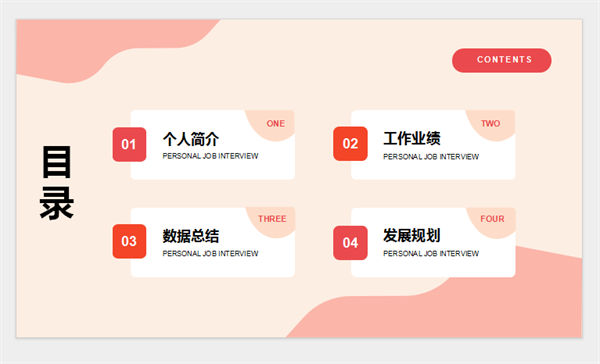This screenshot has height=364, width=600.
Task: Select the FOUR corner label
Action: point(492,219)
